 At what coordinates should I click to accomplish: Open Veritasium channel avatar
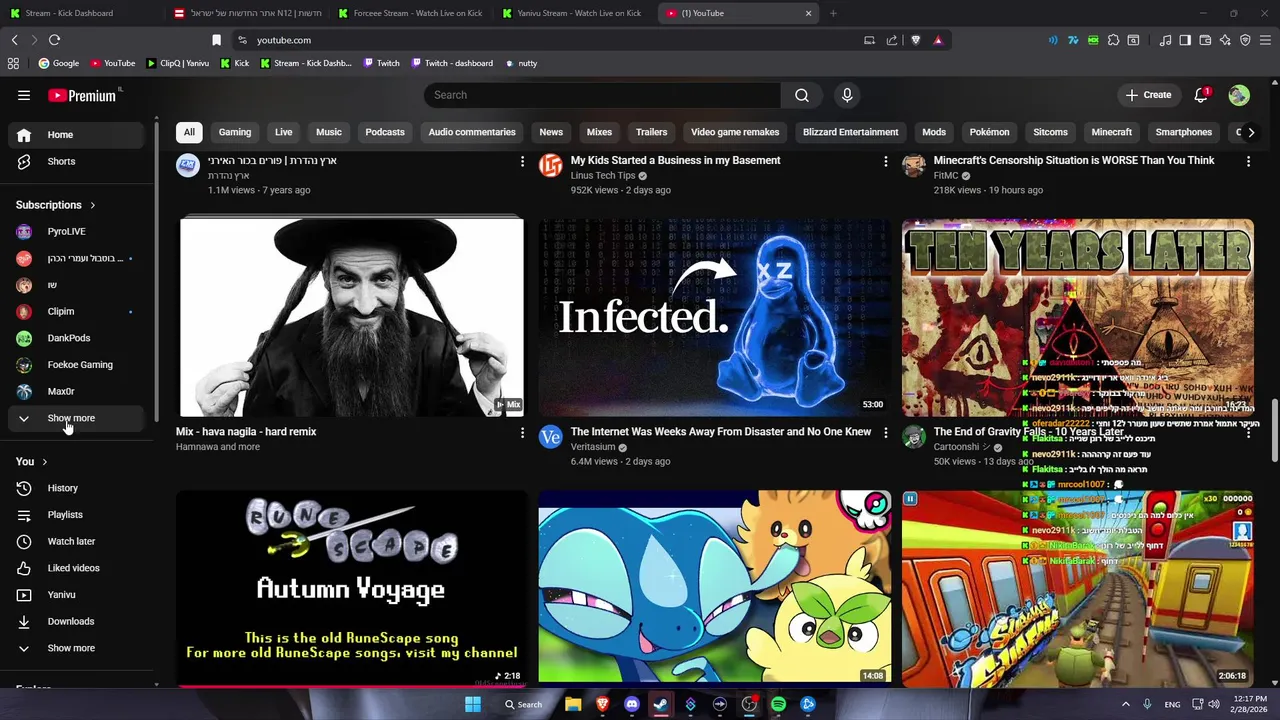point(551,437)
